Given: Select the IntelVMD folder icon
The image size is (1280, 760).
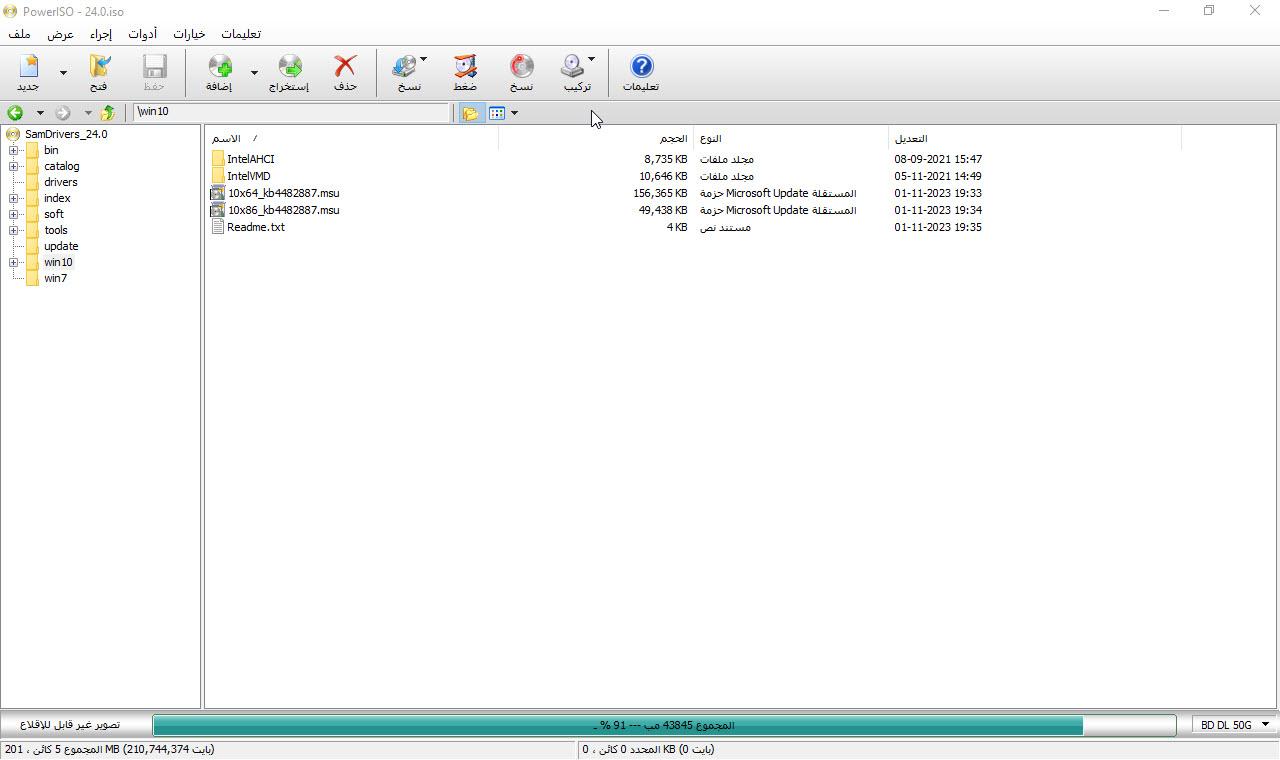Looking at the screenshot, I should click(218, 176).
